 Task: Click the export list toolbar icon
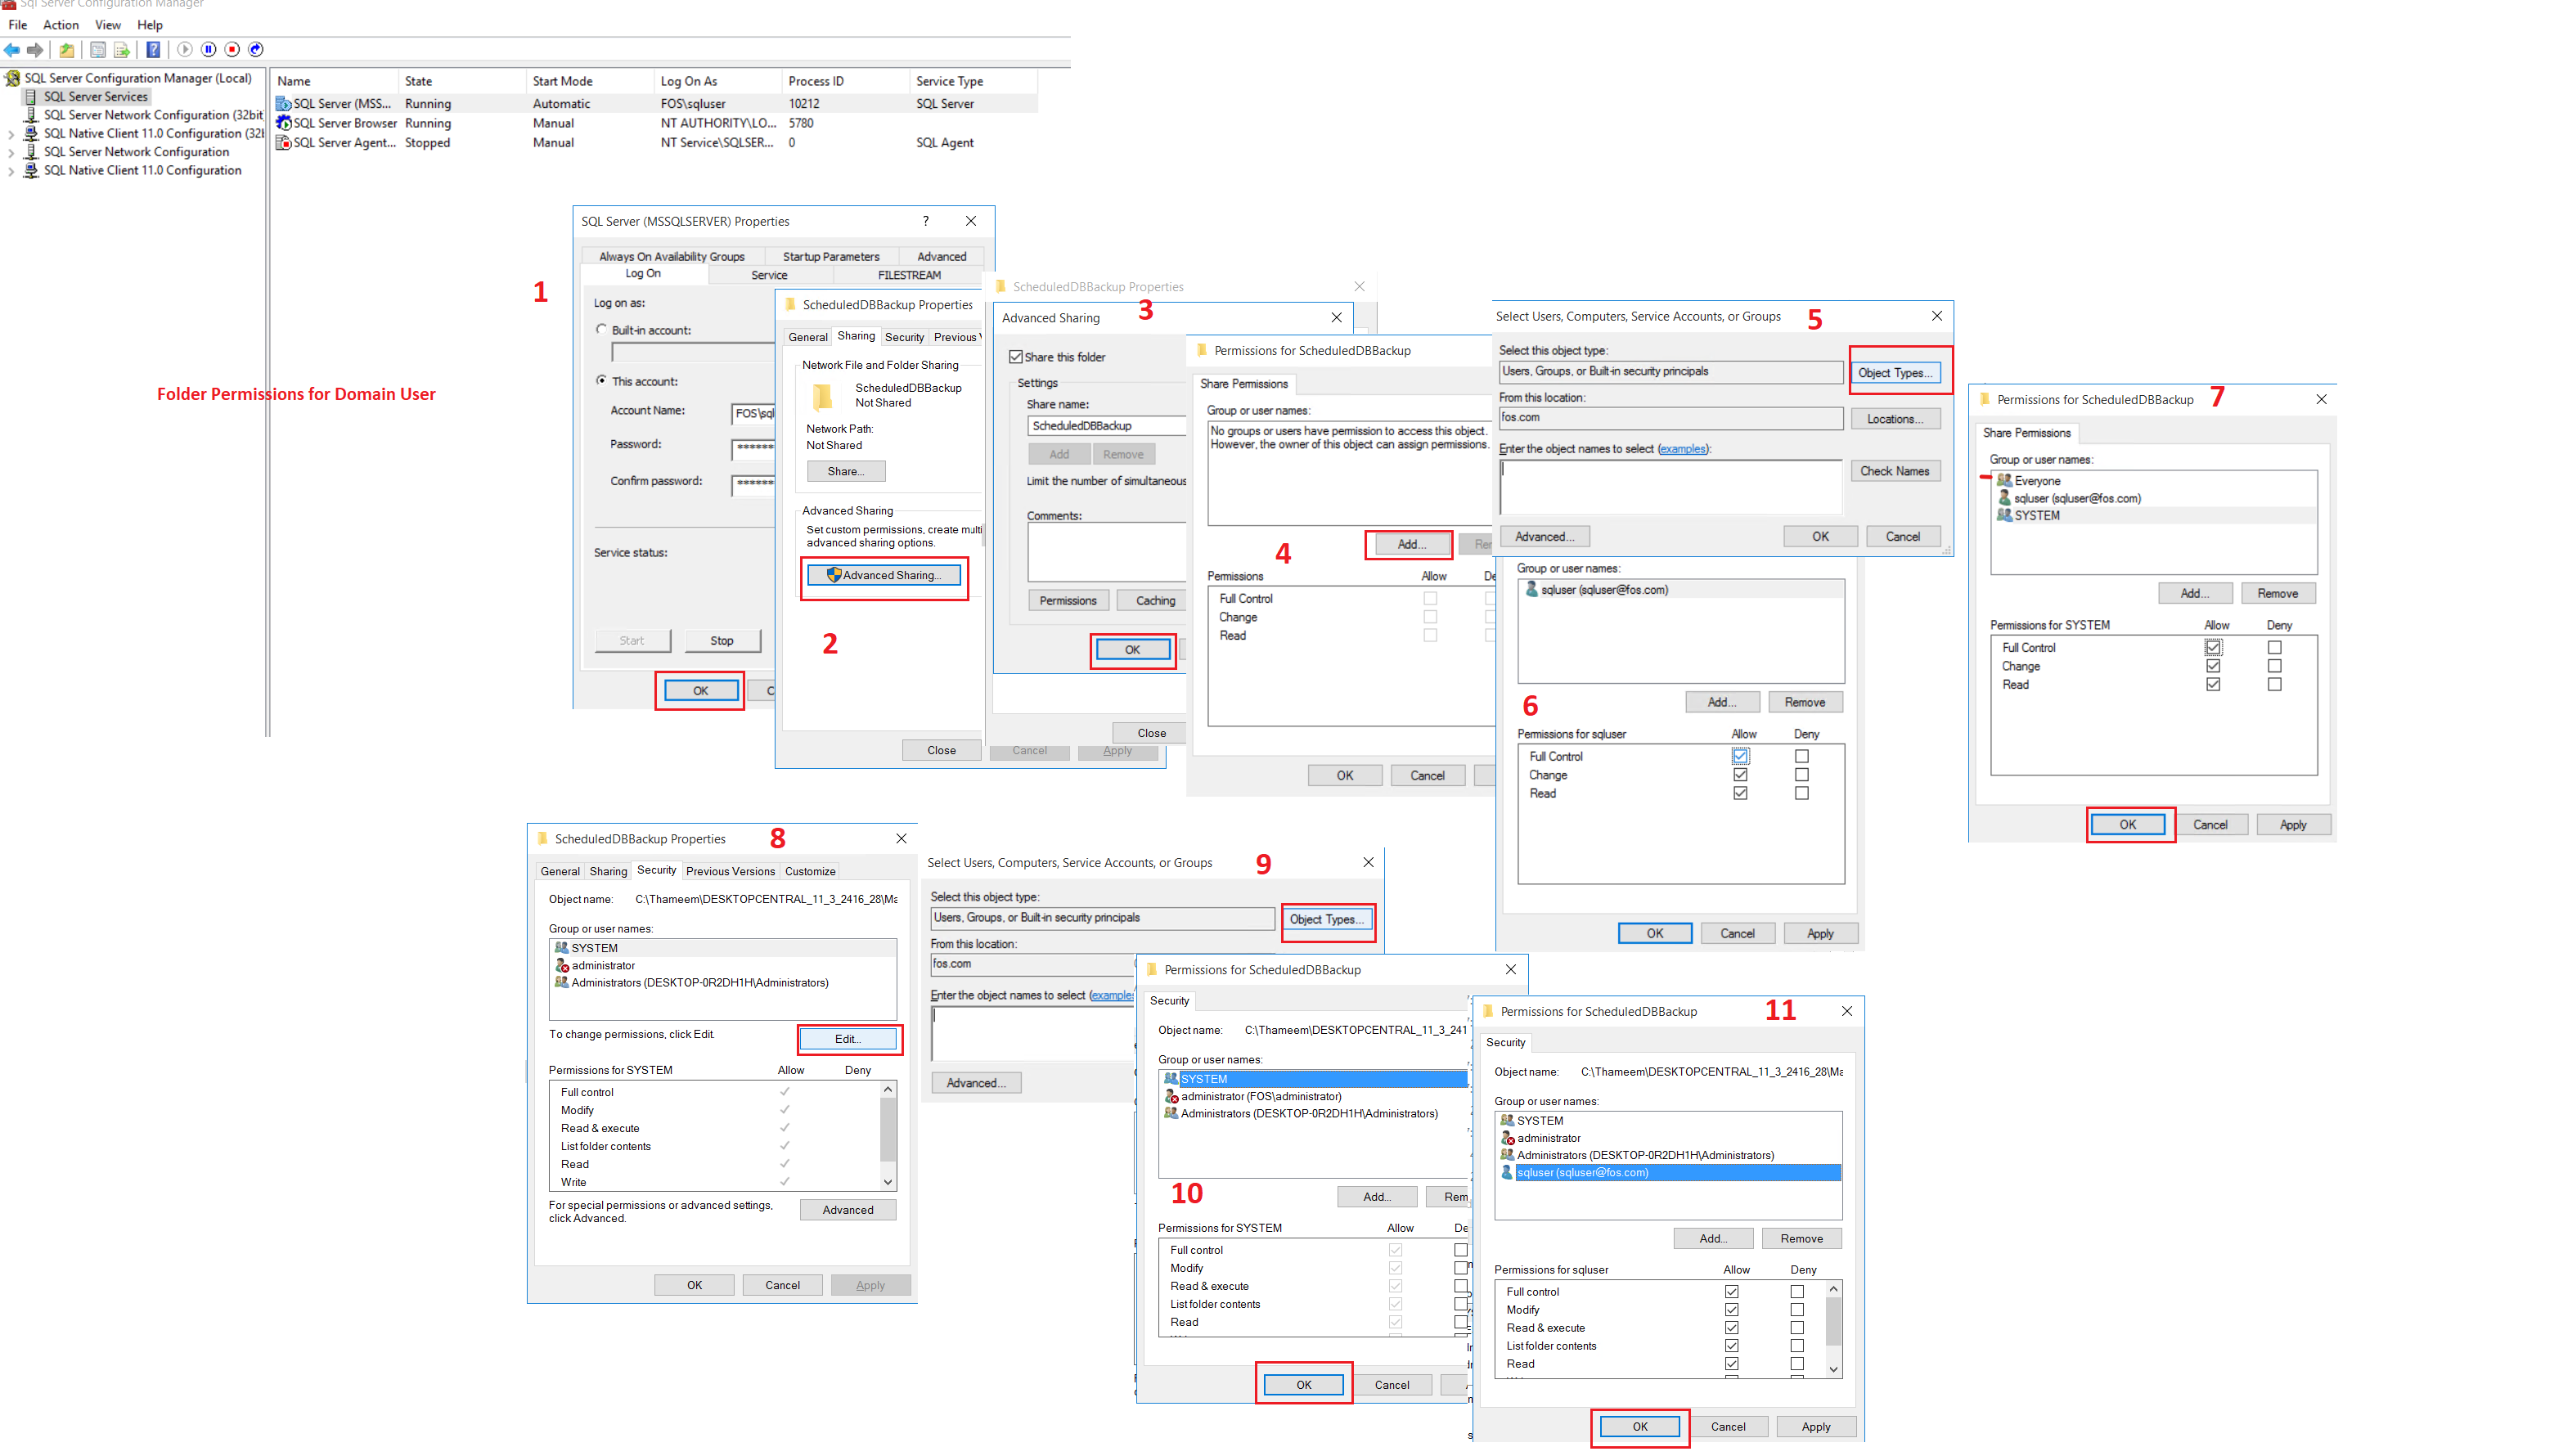pos(122,49)
